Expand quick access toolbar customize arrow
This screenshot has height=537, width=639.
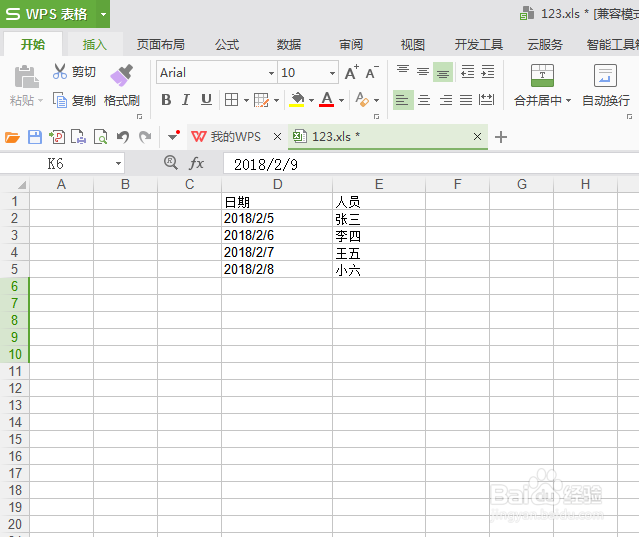point(174,136)
